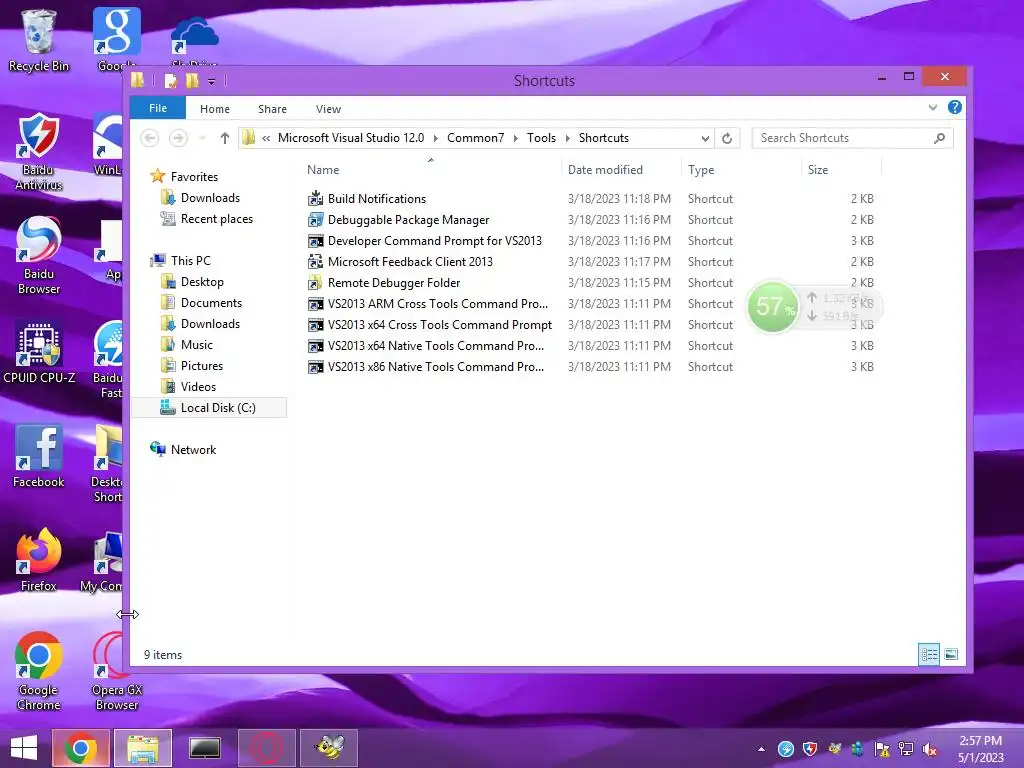1024x768 pixels.
Task: Customize Quick Access Toolbar dropdown
Action: pyautogui.click(x=212, y=81)
